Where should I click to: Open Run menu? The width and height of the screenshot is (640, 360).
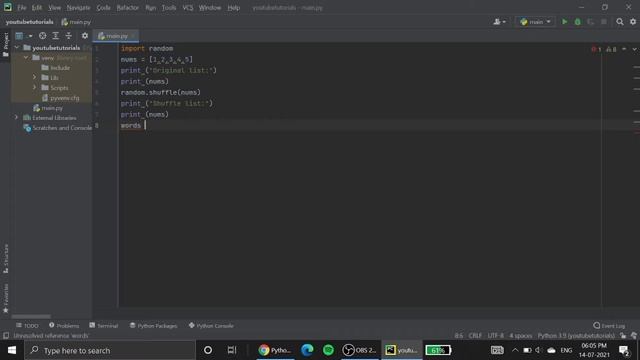pos(151,8)
